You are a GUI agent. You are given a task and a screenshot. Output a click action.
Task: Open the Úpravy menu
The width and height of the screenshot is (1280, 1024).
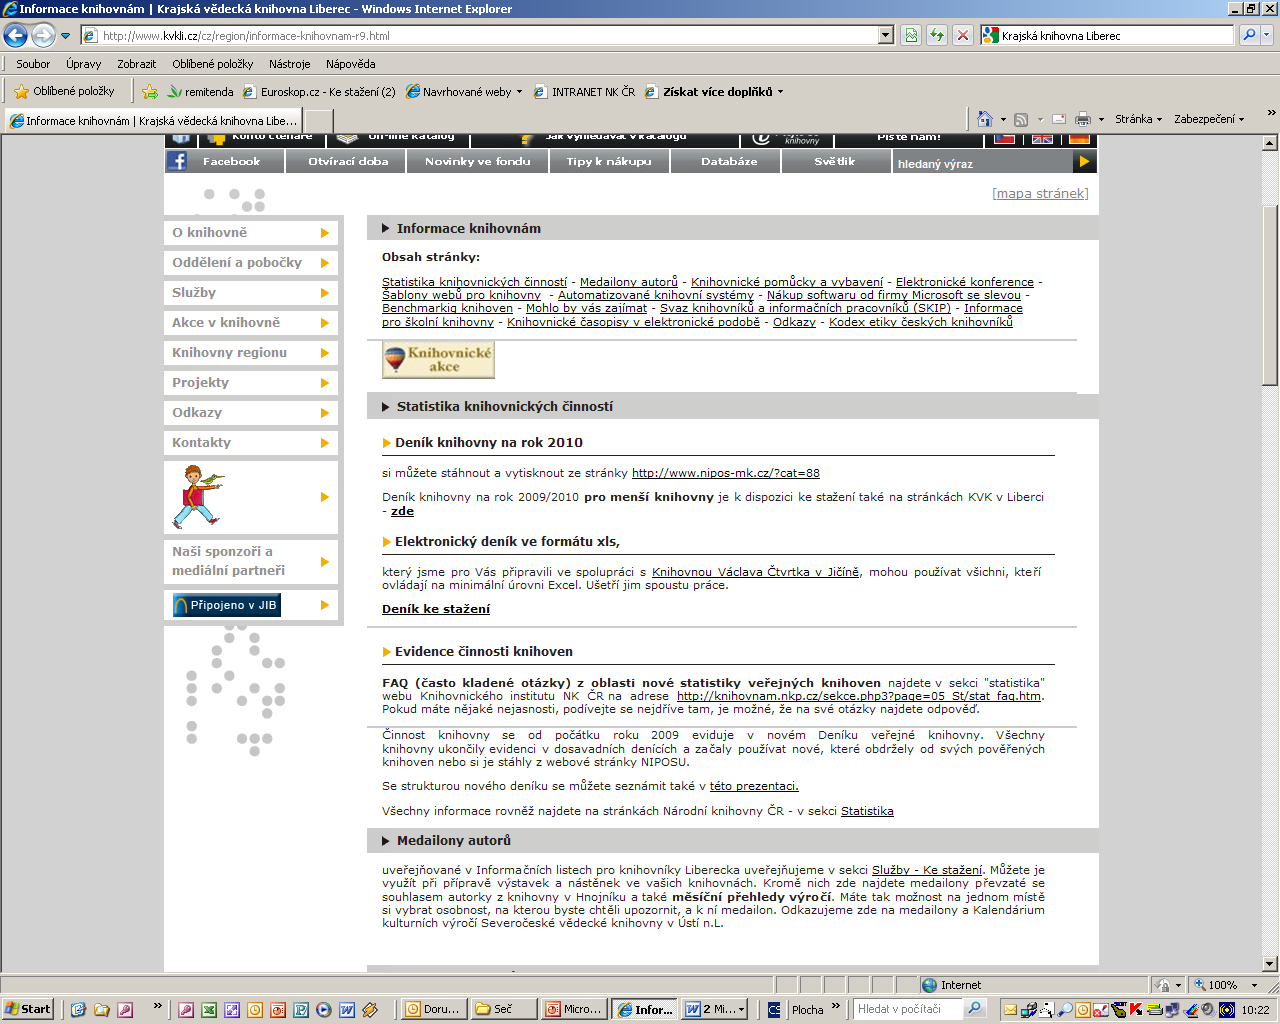(x=84, y=64)
